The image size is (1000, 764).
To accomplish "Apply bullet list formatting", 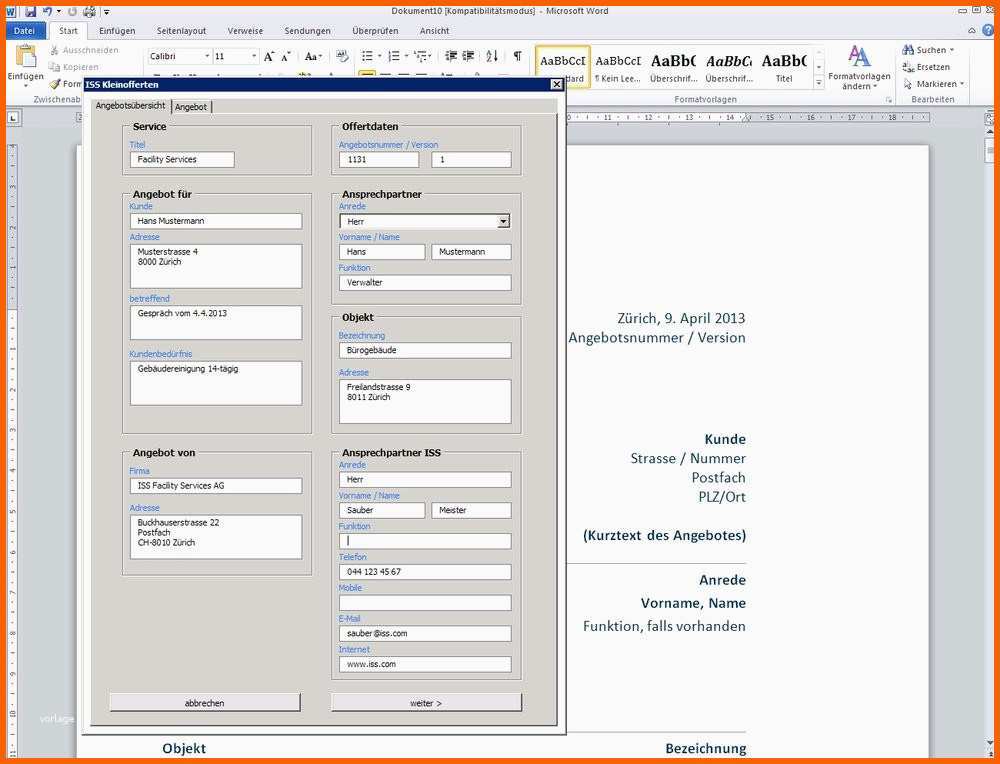I will click(367, 57).
